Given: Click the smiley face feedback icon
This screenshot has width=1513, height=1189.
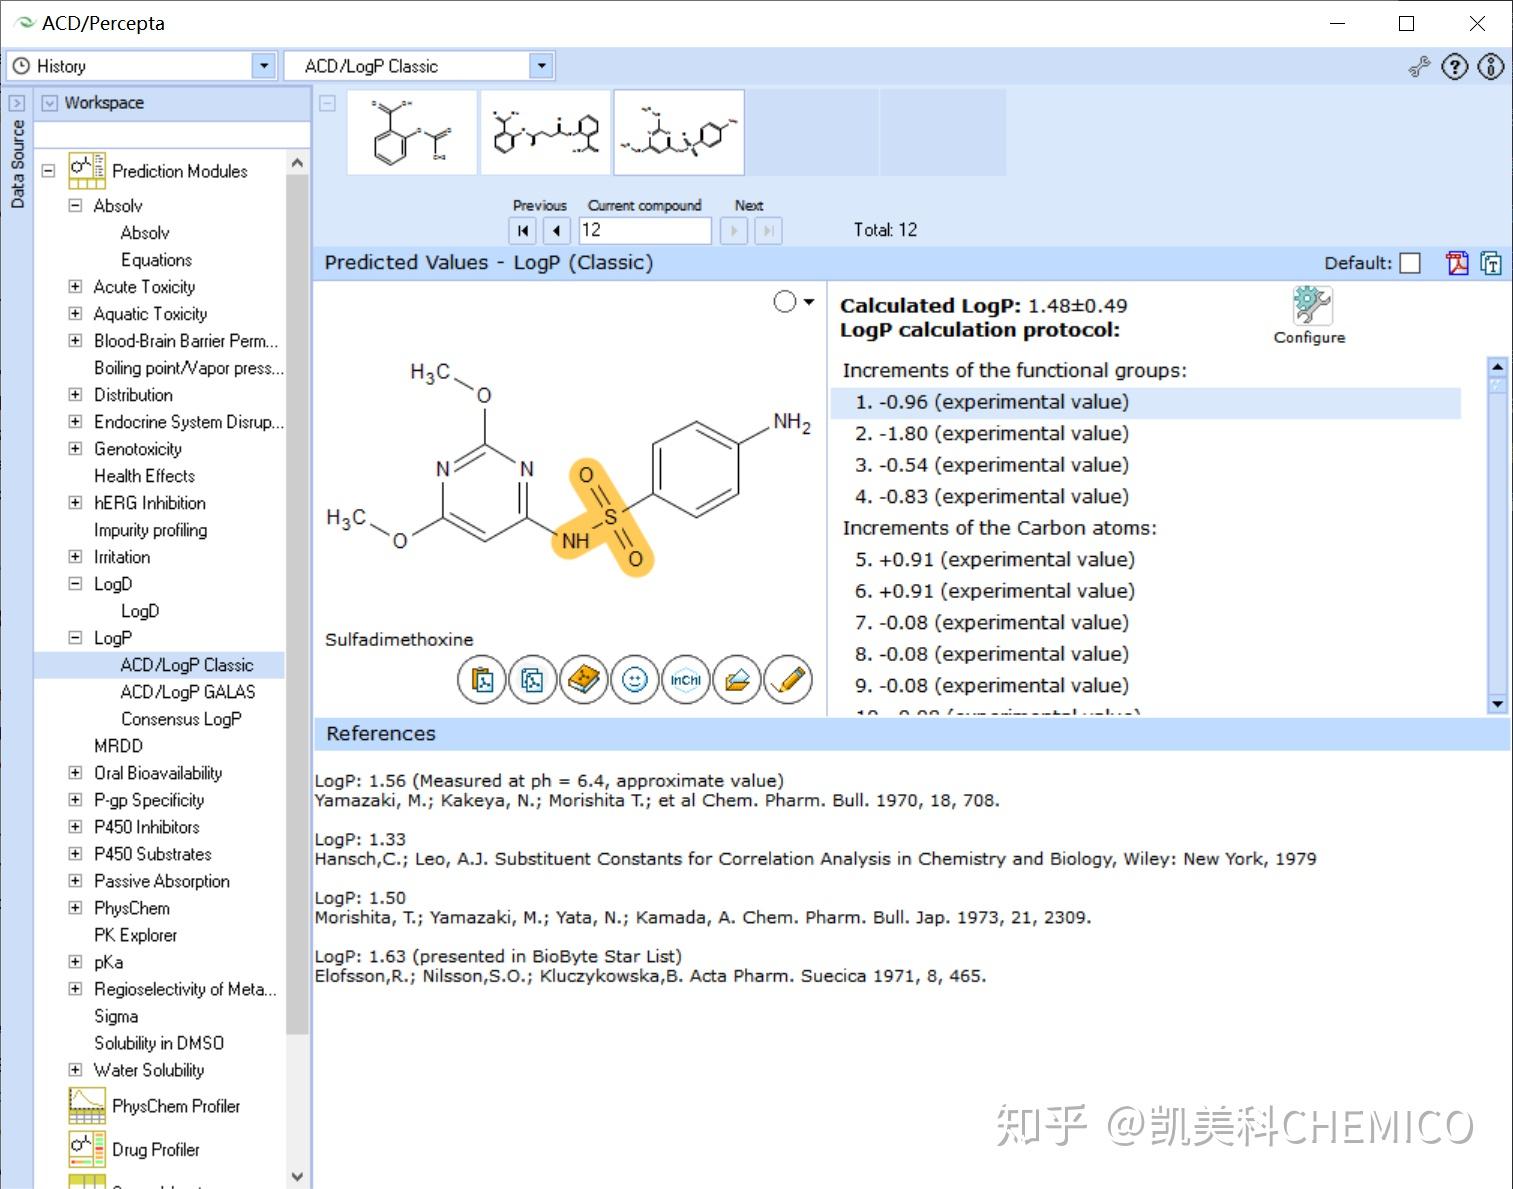Looking at the screenshot, I should tap(634, 679).
